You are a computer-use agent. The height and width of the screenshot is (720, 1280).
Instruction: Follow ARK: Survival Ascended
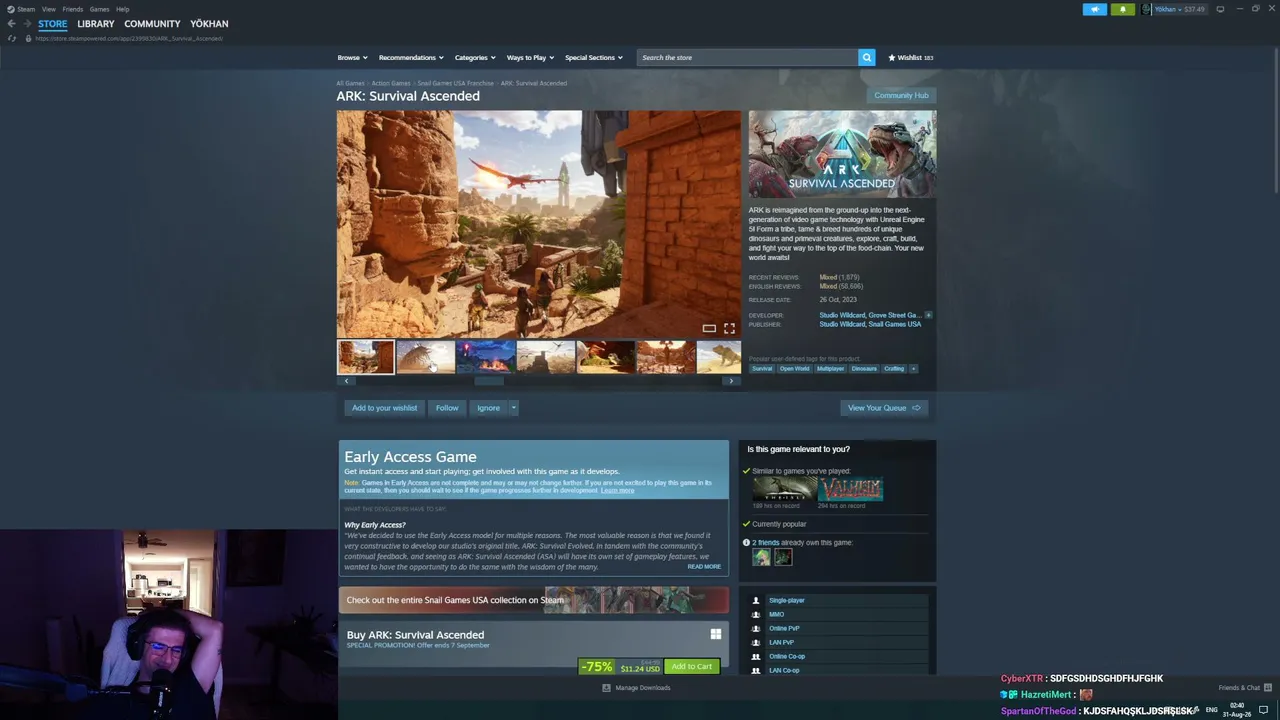[447, 408]
